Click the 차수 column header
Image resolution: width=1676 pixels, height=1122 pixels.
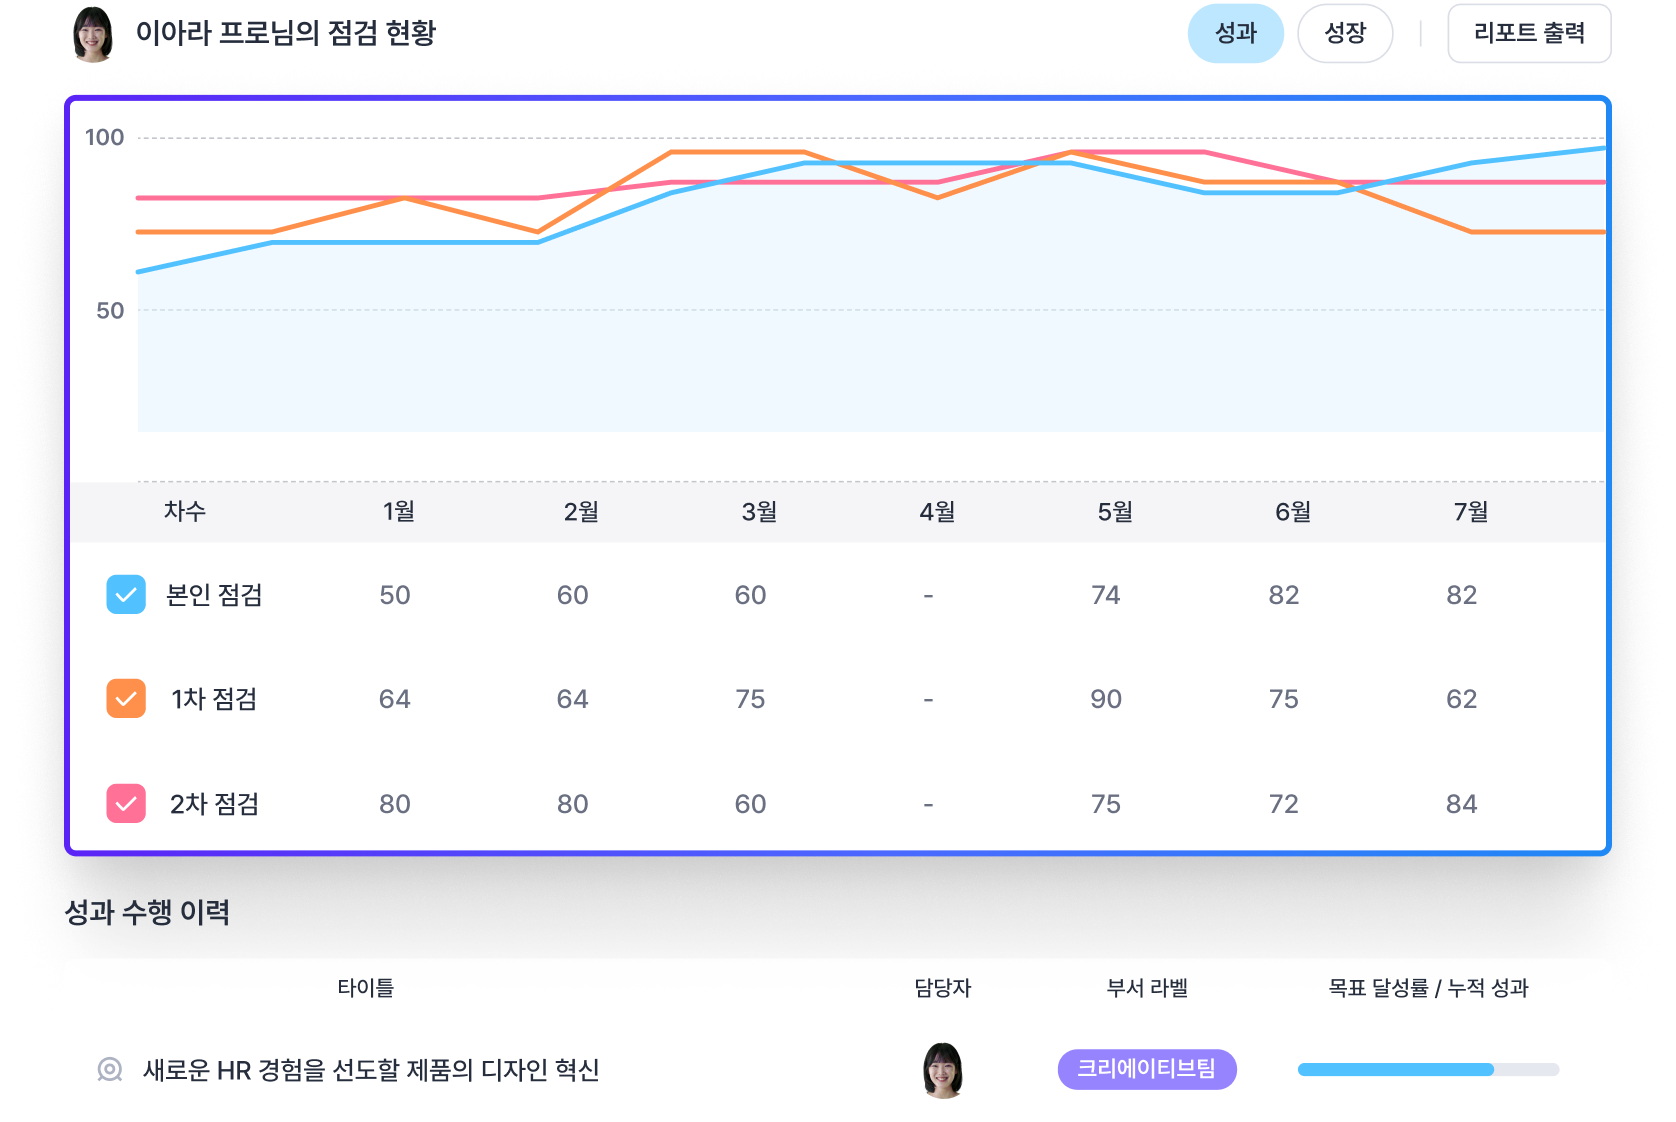(x=185, y=512)
